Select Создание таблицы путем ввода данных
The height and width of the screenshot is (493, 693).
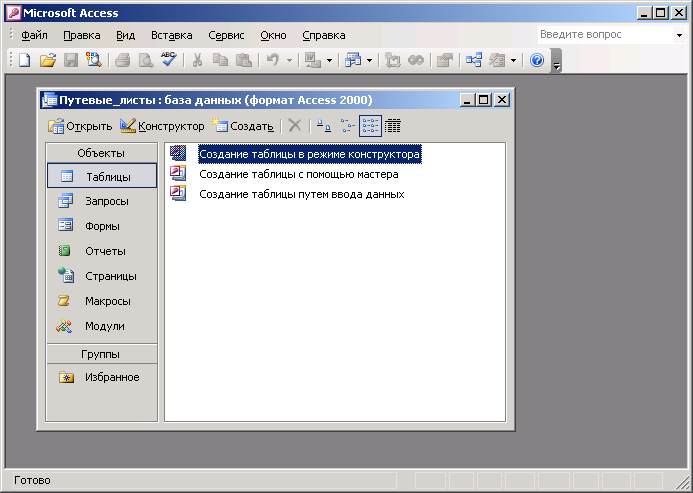pyautogui.click(x=302, y=194)
